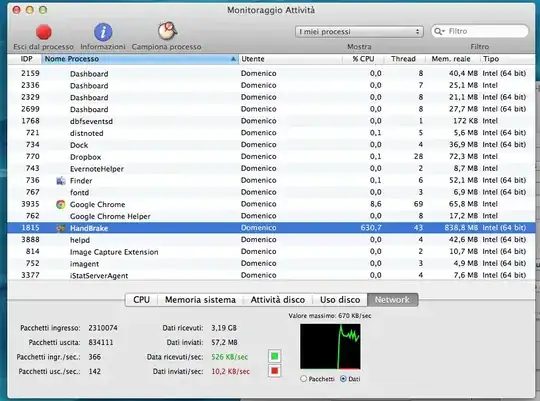The width and height of the screenshot is (540, 401).
Task: Select Google Chrome Helper process
Action: tap(110, 216)
